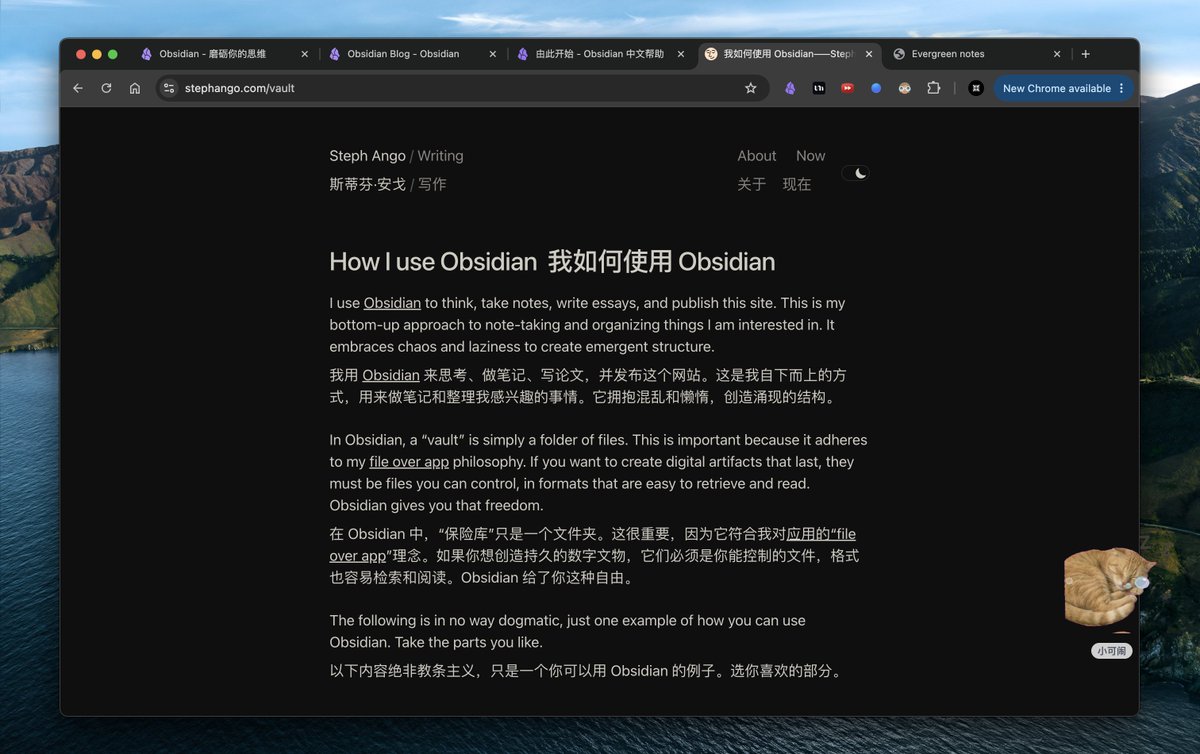Open Chrome three-dot menu

tap(1121, 88)
